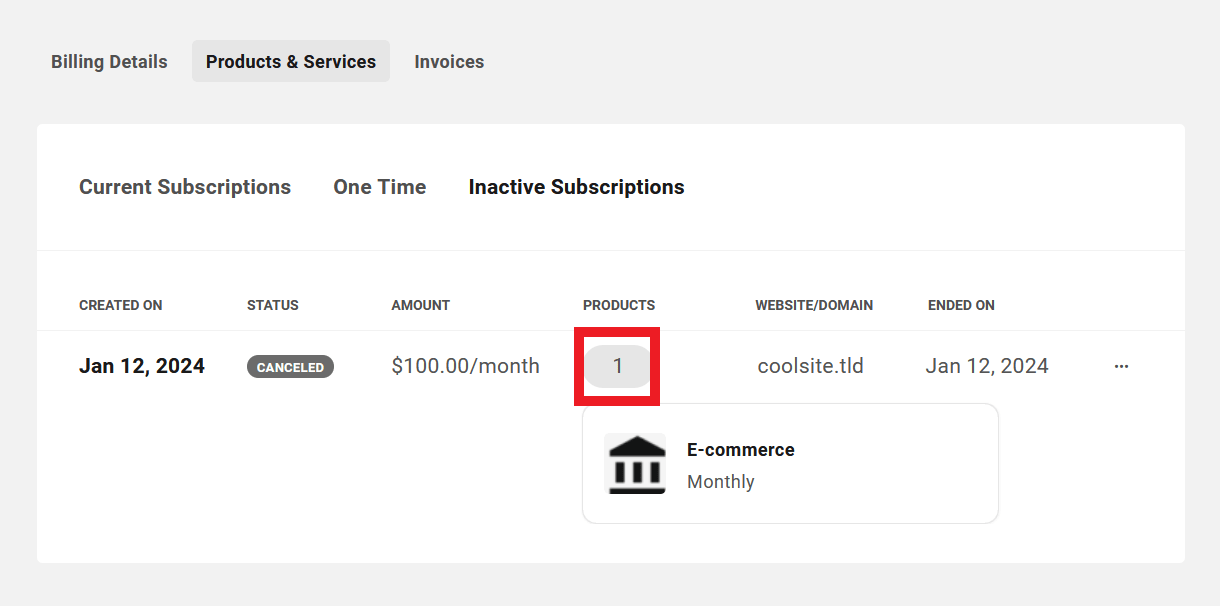Select the products count badge showing 1
This screenshot has width=1220, height=606.
tap(616, 366)
